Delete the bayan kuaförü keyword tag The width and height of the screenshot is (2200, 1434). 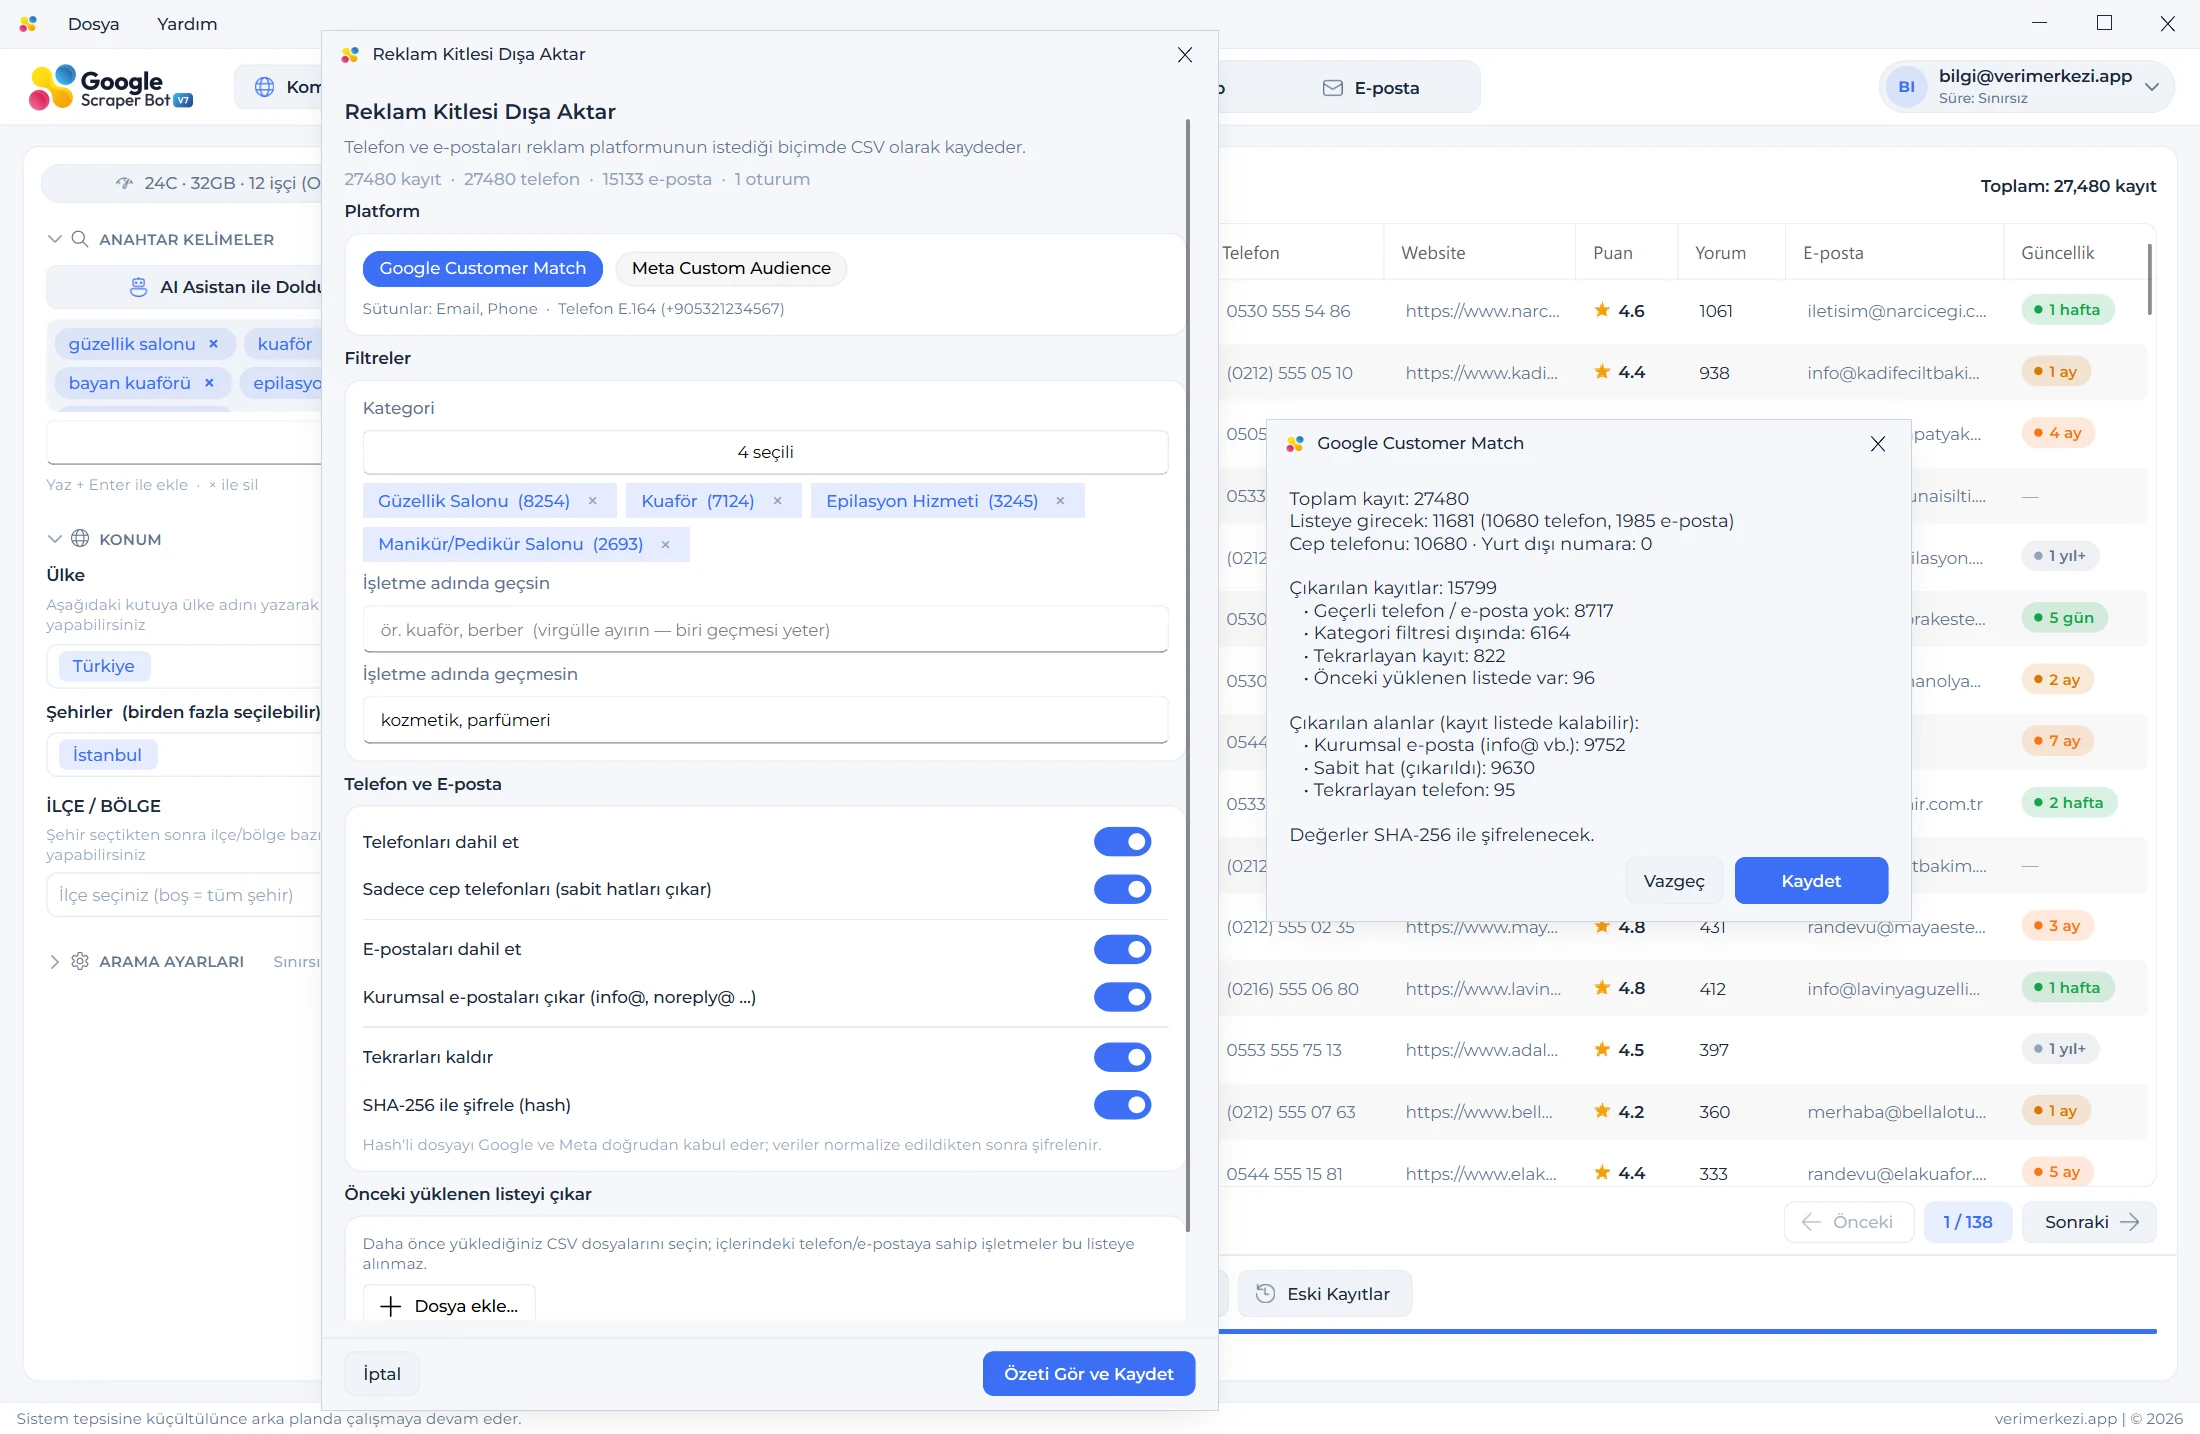coord(209,383)
